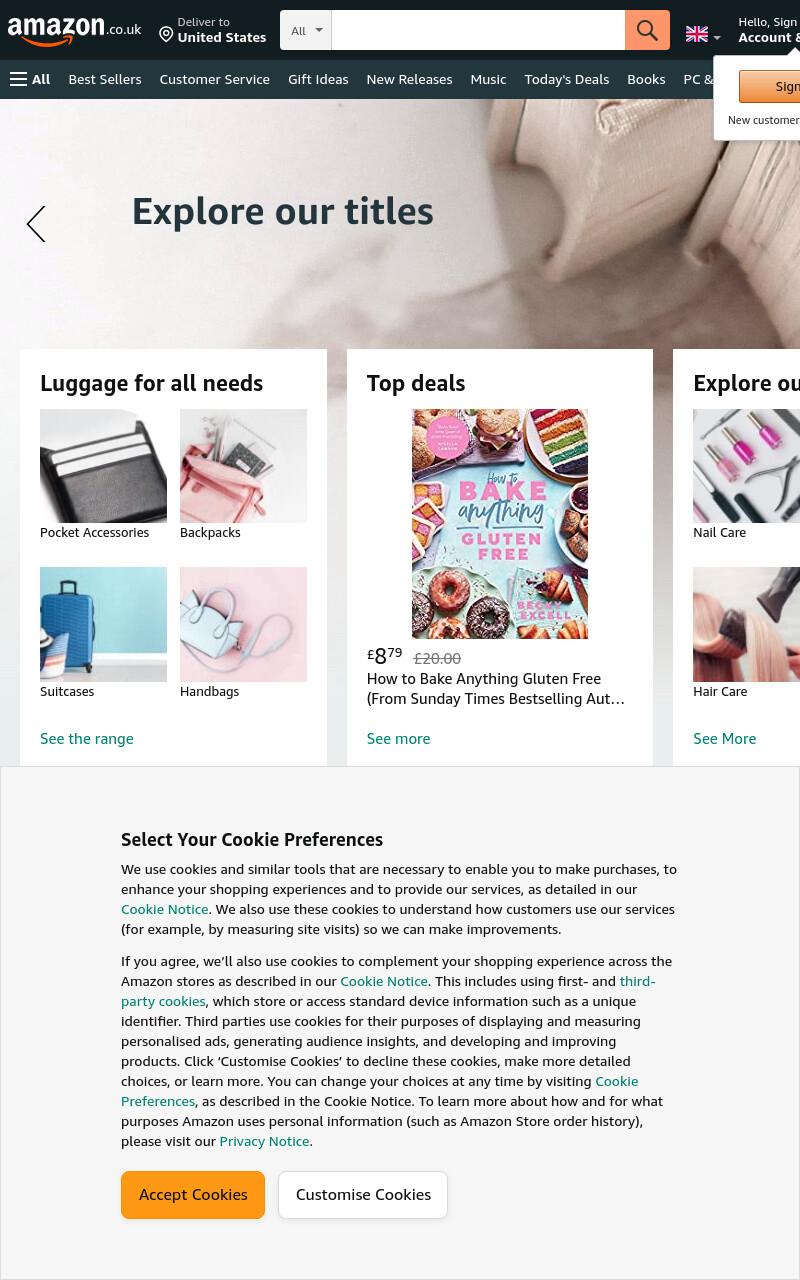The width and height of the screenshot is (800, 1280).
Task: Open How to Bake Anything book cover
Action: pos(500,524)
